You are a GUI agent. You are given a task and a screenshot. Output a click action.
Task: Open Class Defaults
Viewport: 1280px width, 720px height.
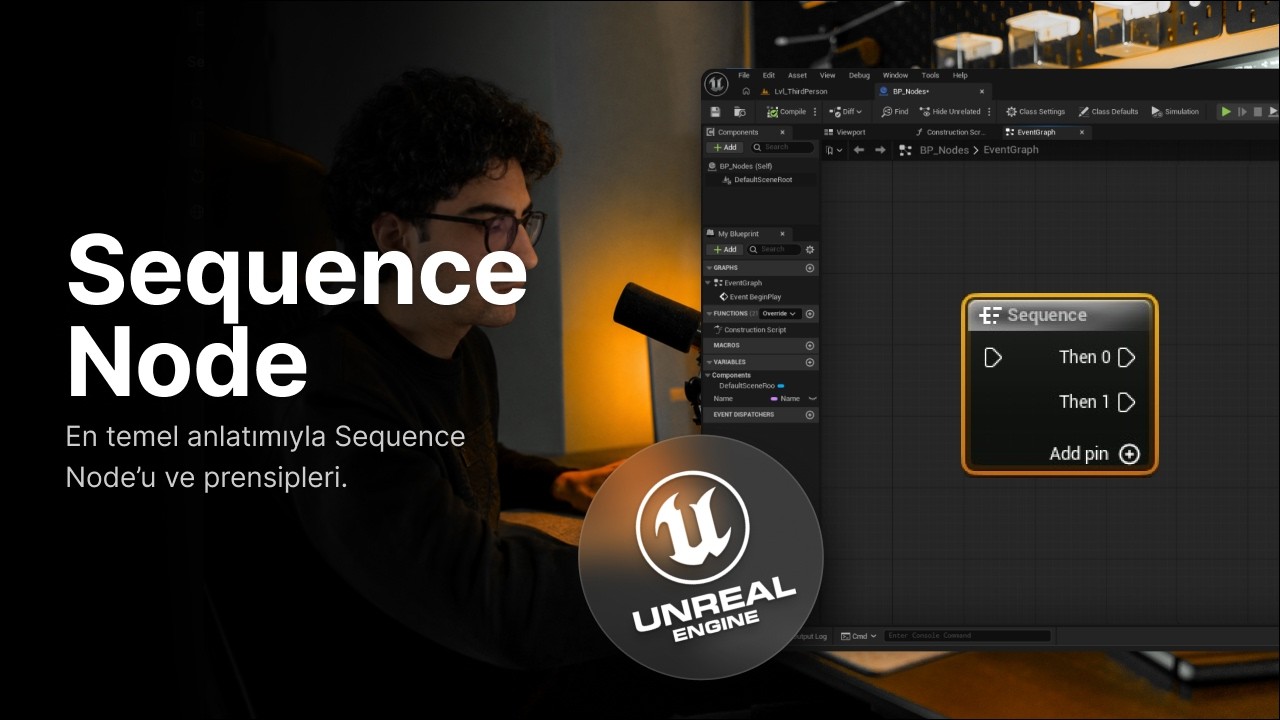pyautogui.click(x=1108, y=112)
